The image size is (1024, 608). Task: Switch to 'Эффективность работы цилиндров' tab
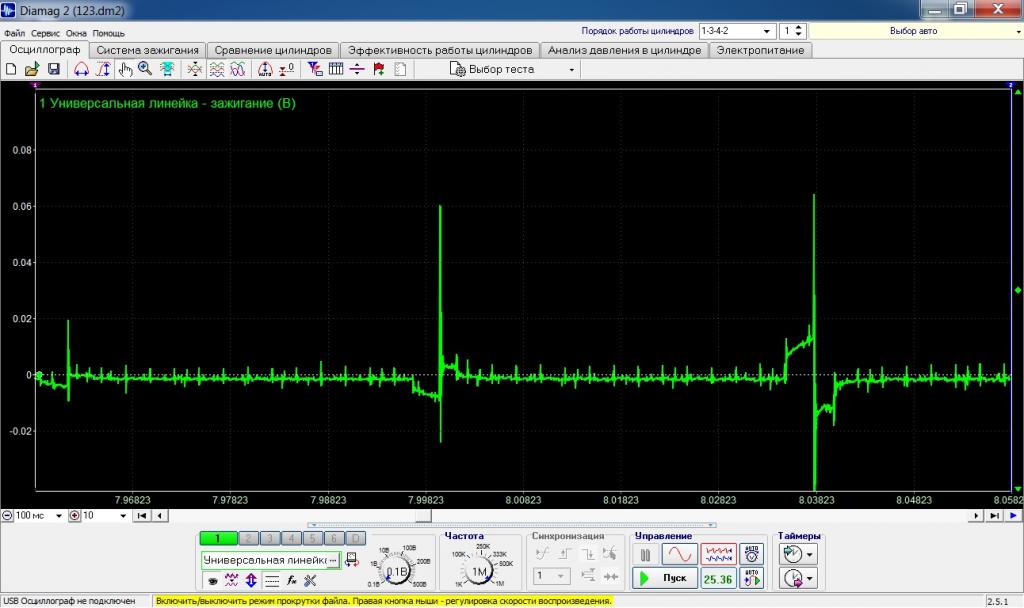[440, 50]
